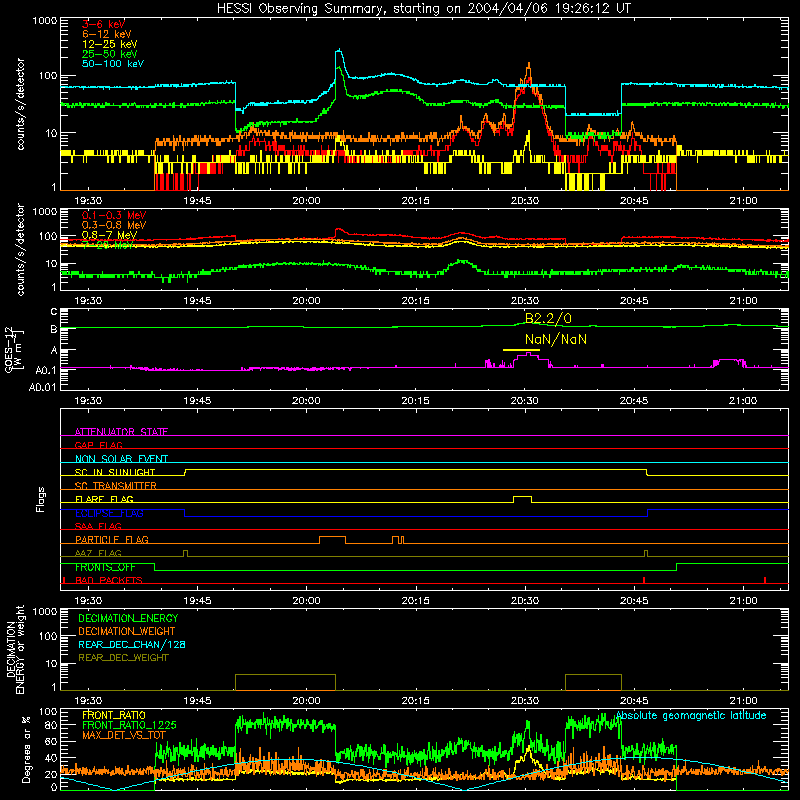Click the GAP_FLAG label
Screen dimensions: 800x800
pos(98,445)
